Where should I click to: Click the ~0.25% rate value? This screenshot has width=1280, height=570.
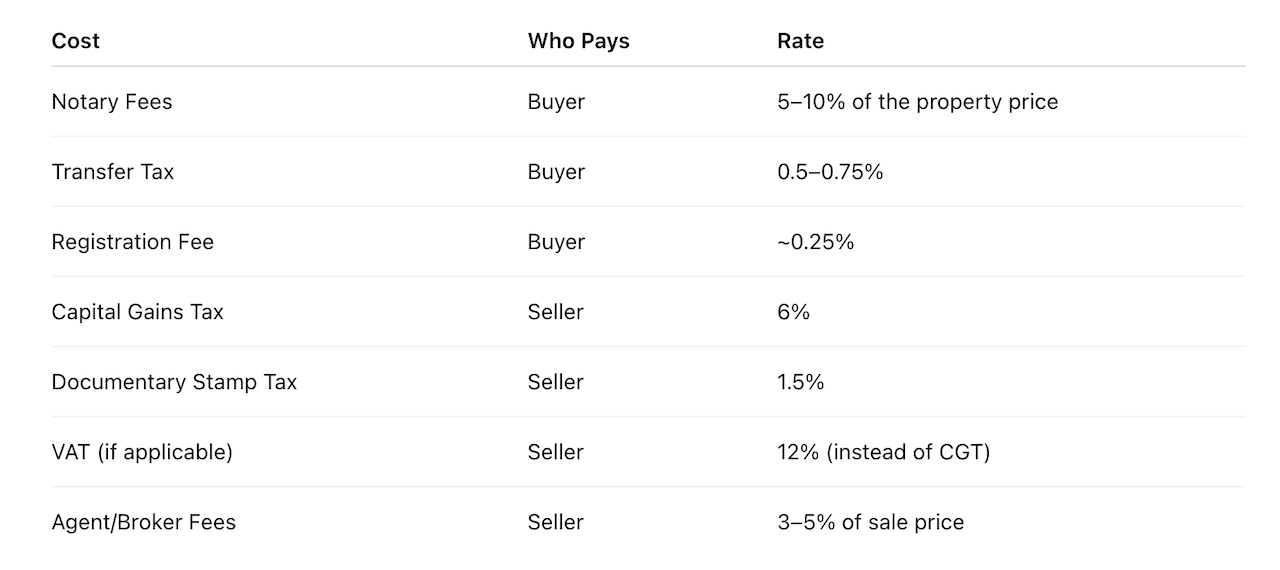pyautogui.click(x=815, y=242)
